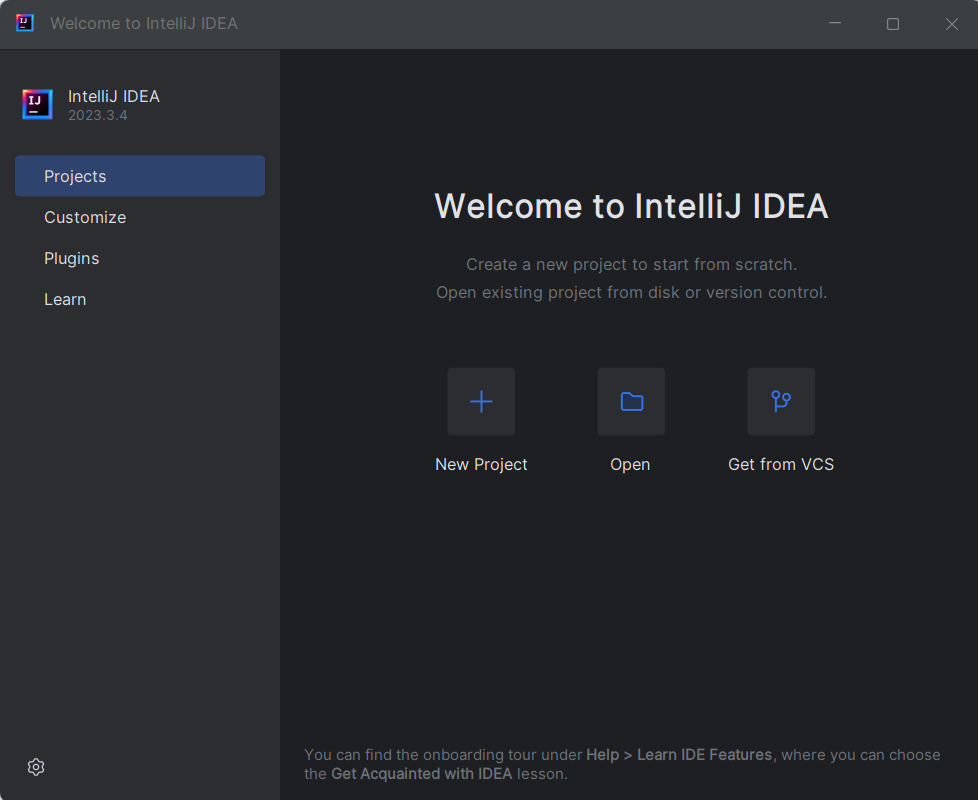Click the New Project label
Image resolution: width=978 pixels, height=800 pixels.
click(481, 464)
